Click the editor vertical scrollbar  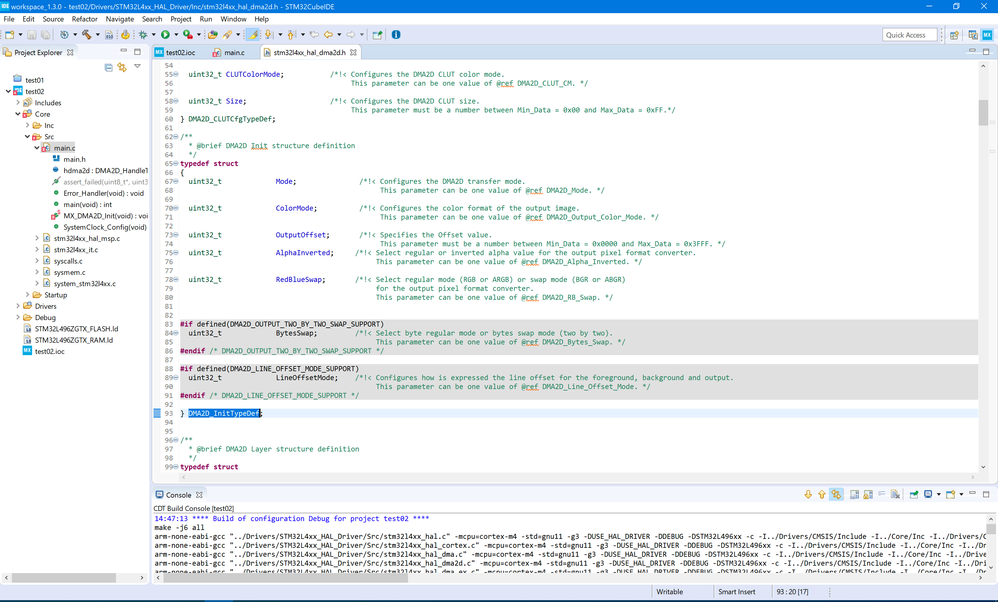pyautogui.click(x=983, y=112)
